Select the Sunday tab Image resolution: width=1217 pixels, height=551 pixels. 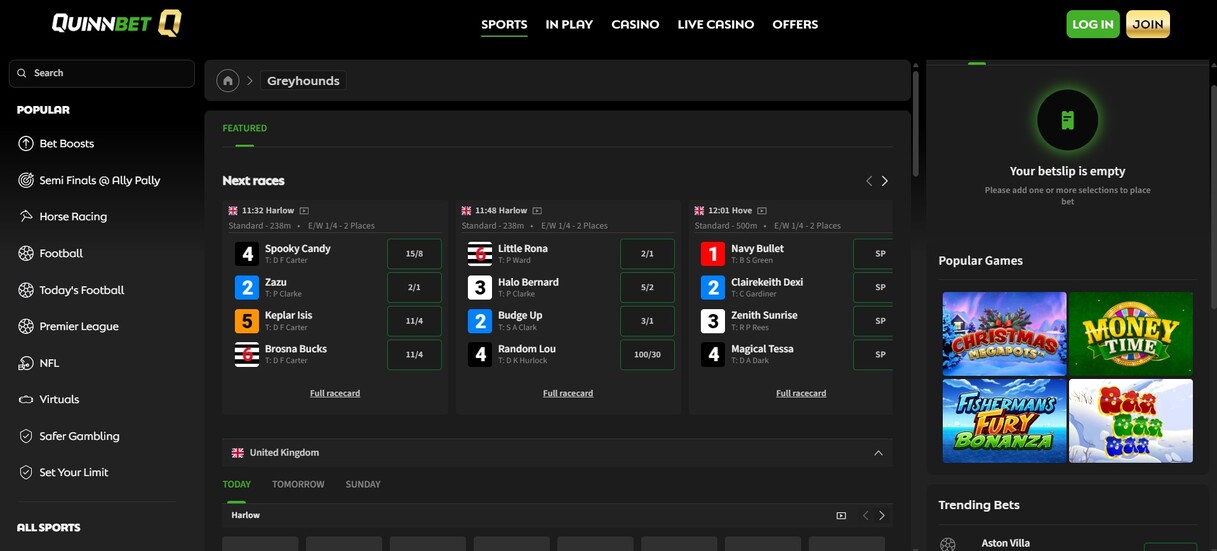click(x=363, y=484)
